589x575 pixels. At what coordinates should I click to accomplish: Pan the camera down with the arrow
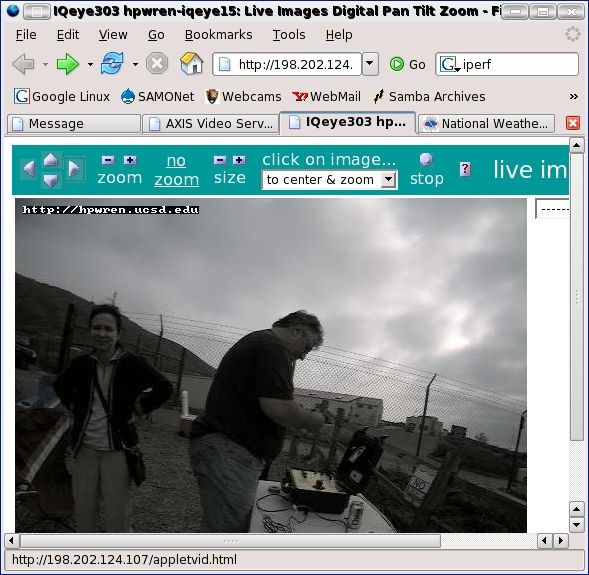point(50,180)
